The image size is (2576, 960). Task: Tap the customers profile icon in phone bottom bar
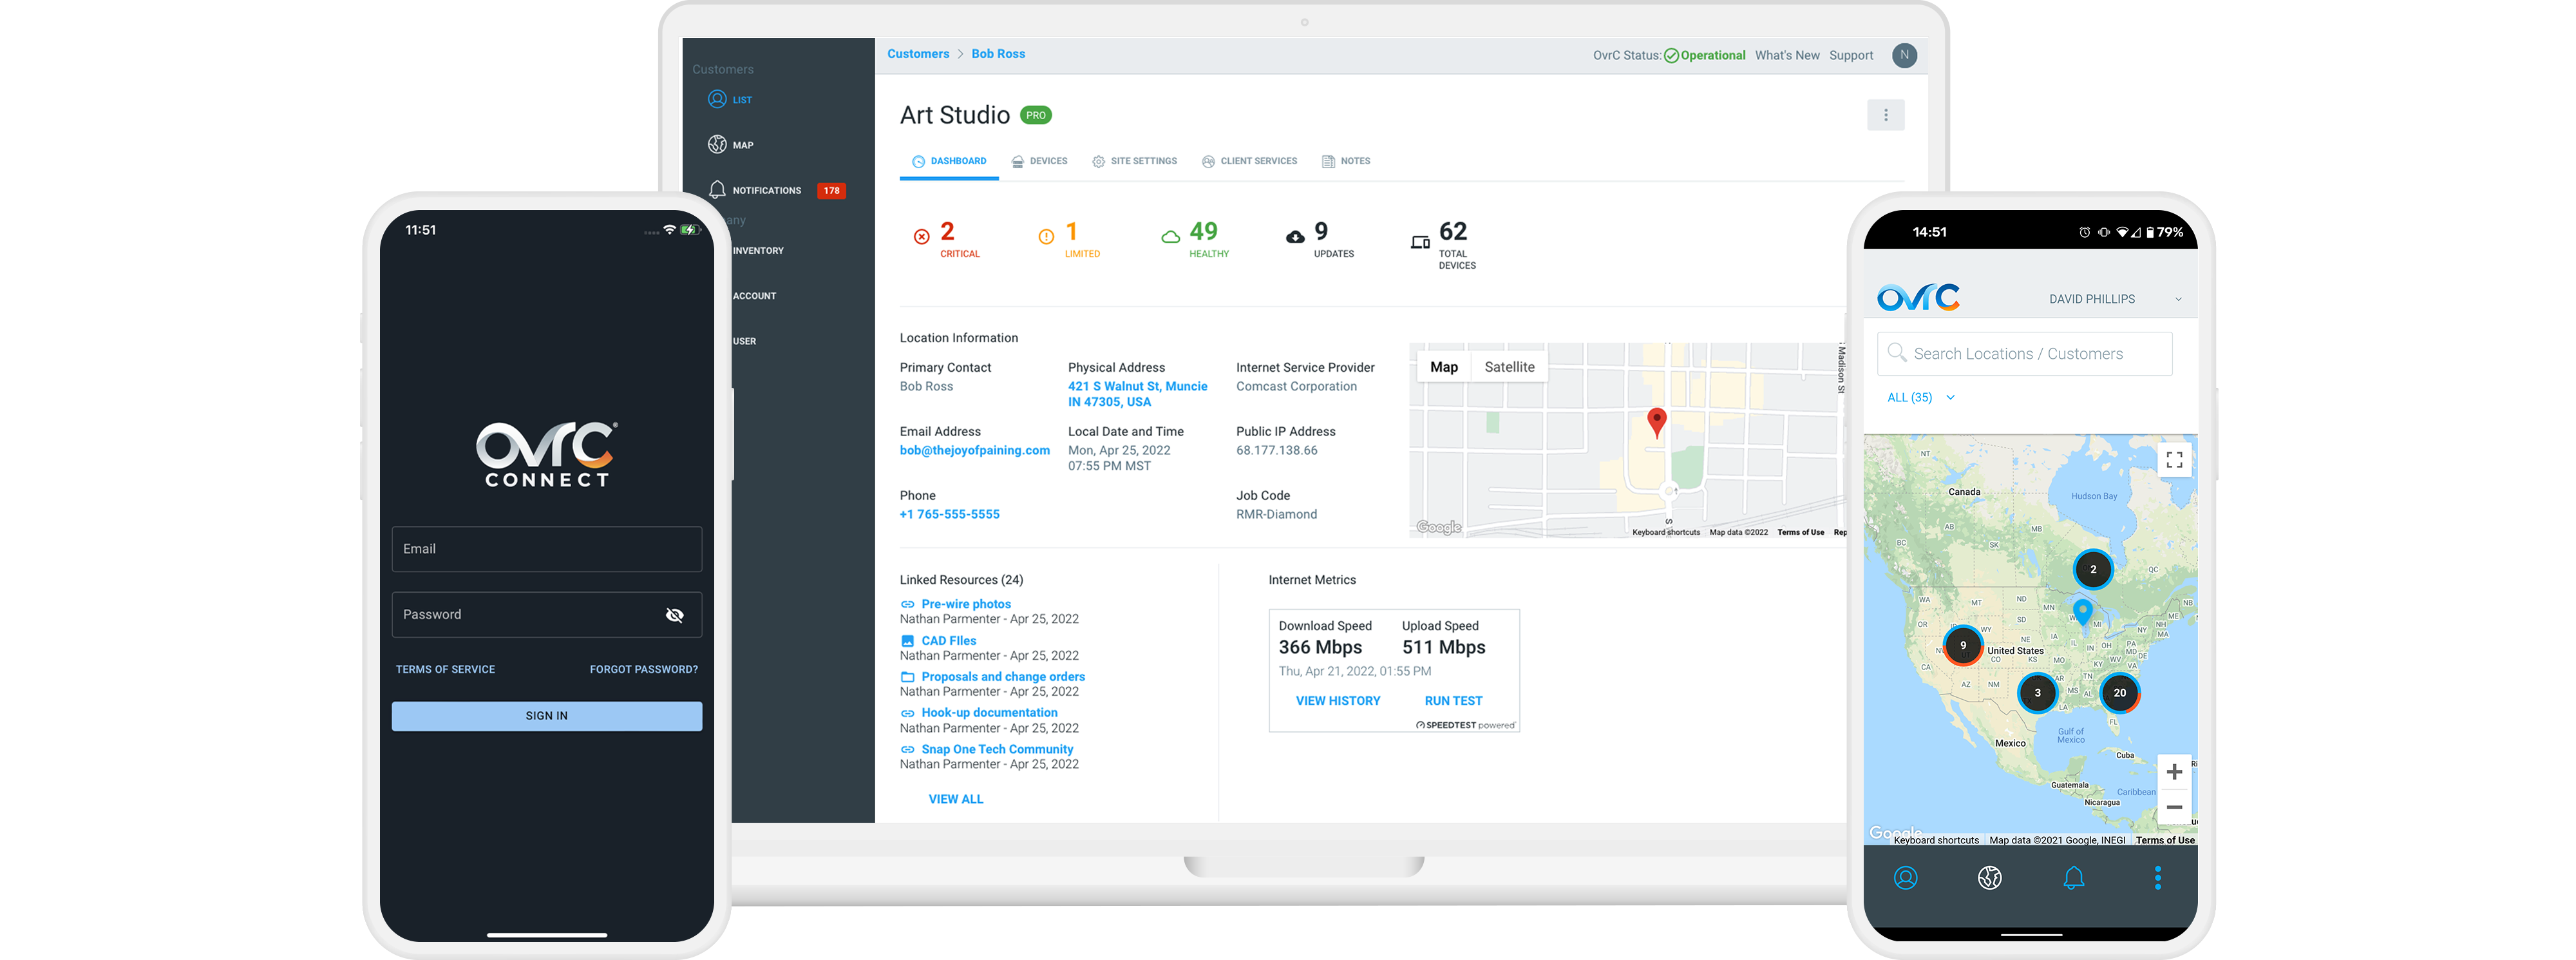tap(1905, 878)
